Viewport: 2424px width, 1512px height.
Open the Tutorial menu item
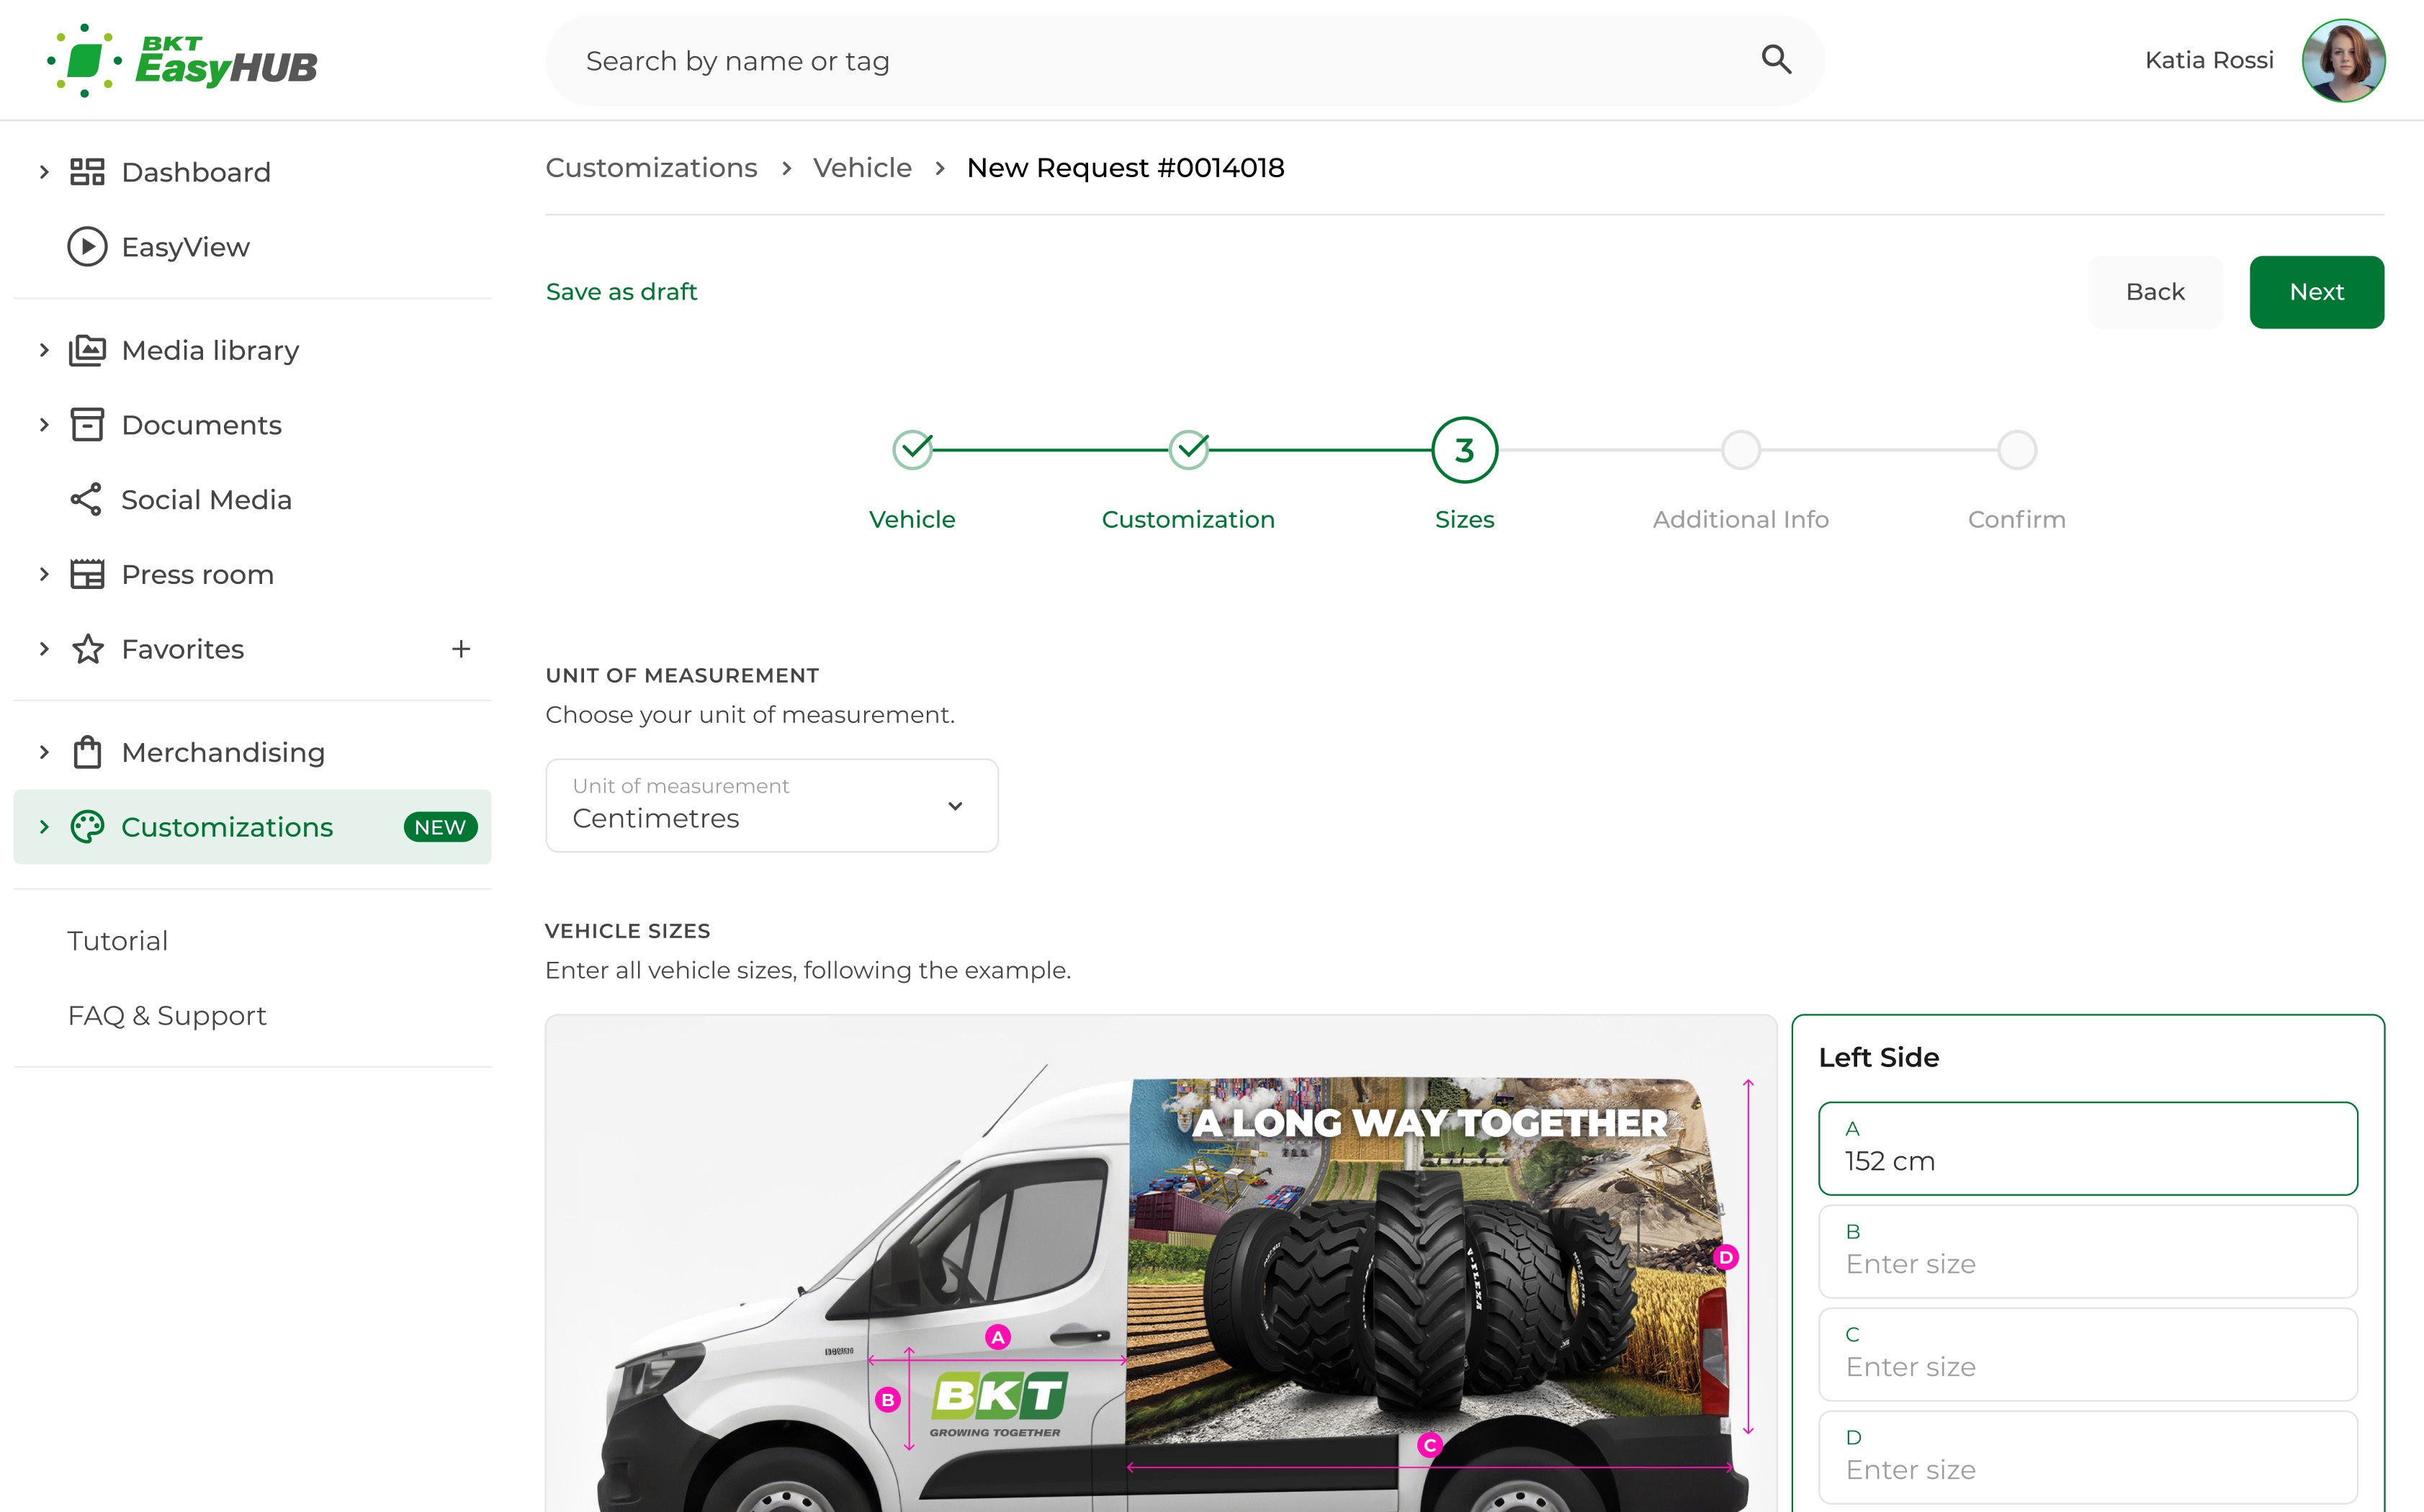pyautogui.click(x=117, y=941)
